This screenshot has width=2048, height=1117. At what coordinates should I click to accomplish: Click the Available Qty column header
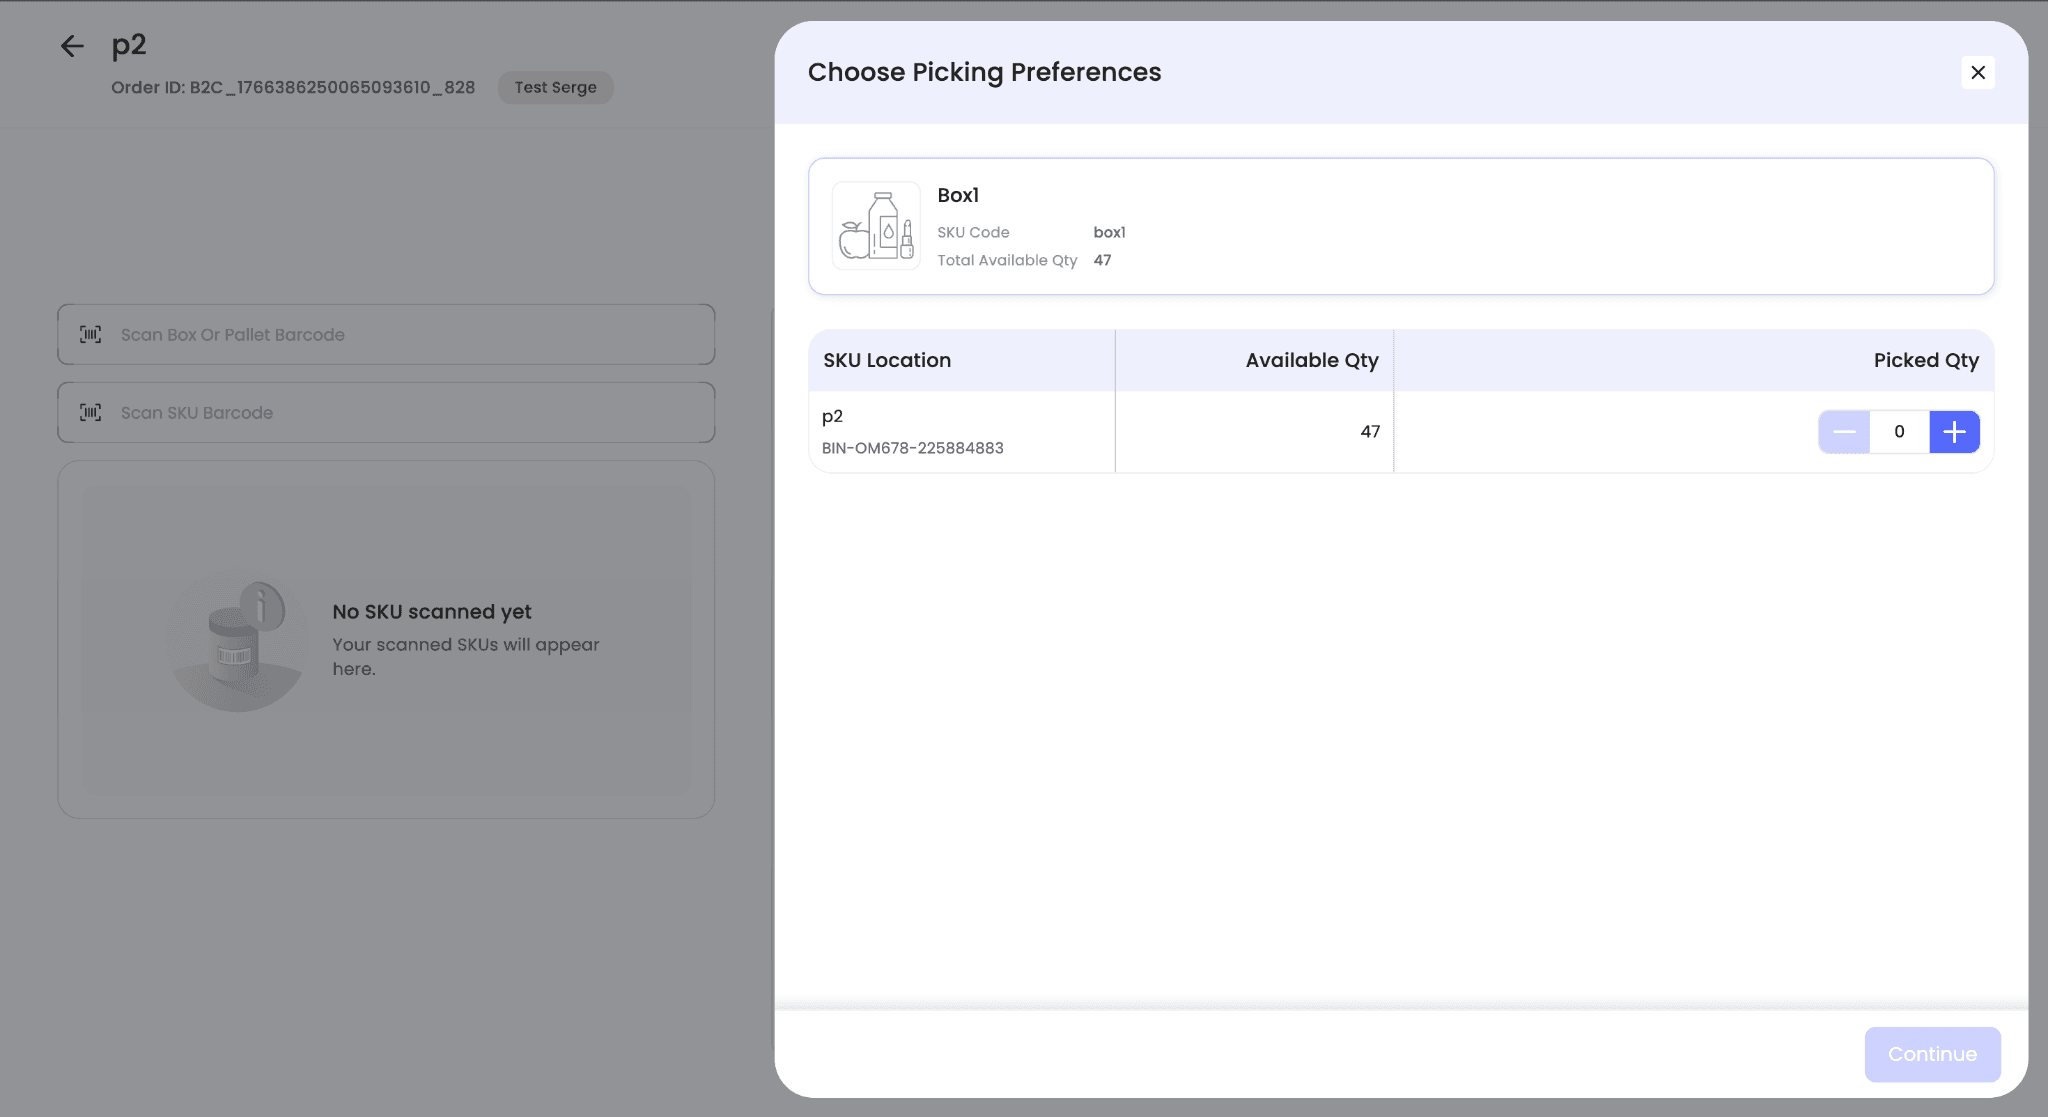coord(1311,360)
